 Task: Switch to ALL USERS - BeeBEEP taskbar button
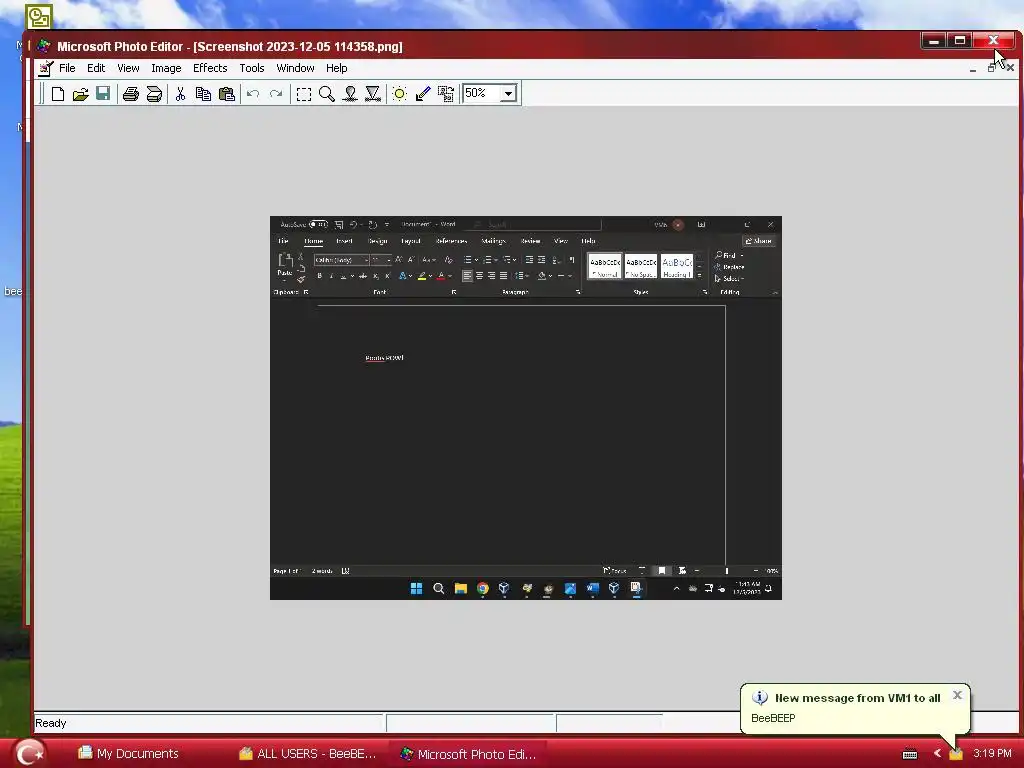point(308,754)
